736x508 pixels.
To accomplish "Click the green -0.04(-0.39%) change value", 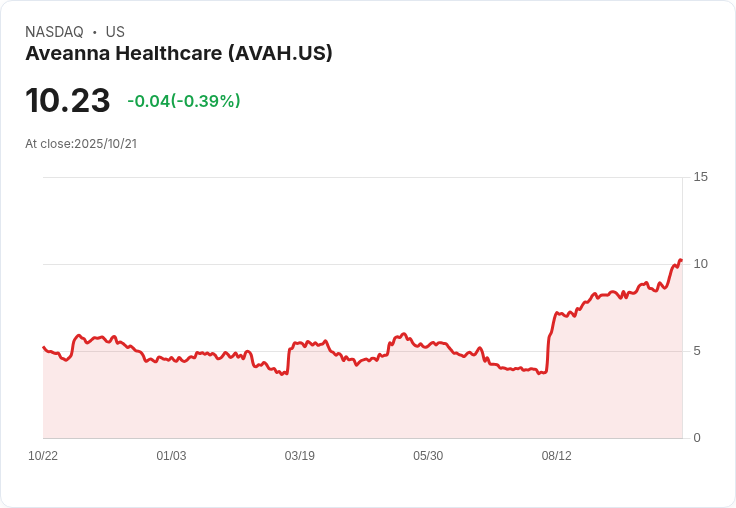I will click(184, 101).
